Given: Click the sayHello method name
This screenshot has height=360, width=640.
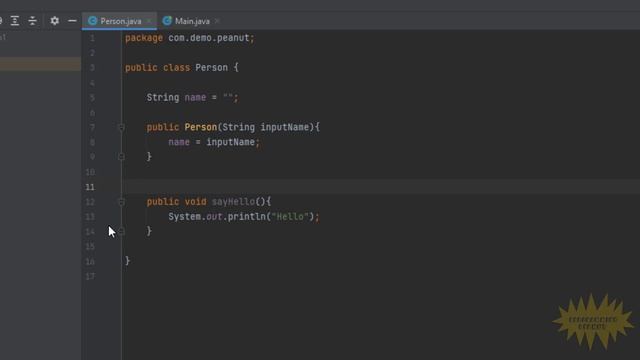Looking at the screenshot, I should point(233,202).
